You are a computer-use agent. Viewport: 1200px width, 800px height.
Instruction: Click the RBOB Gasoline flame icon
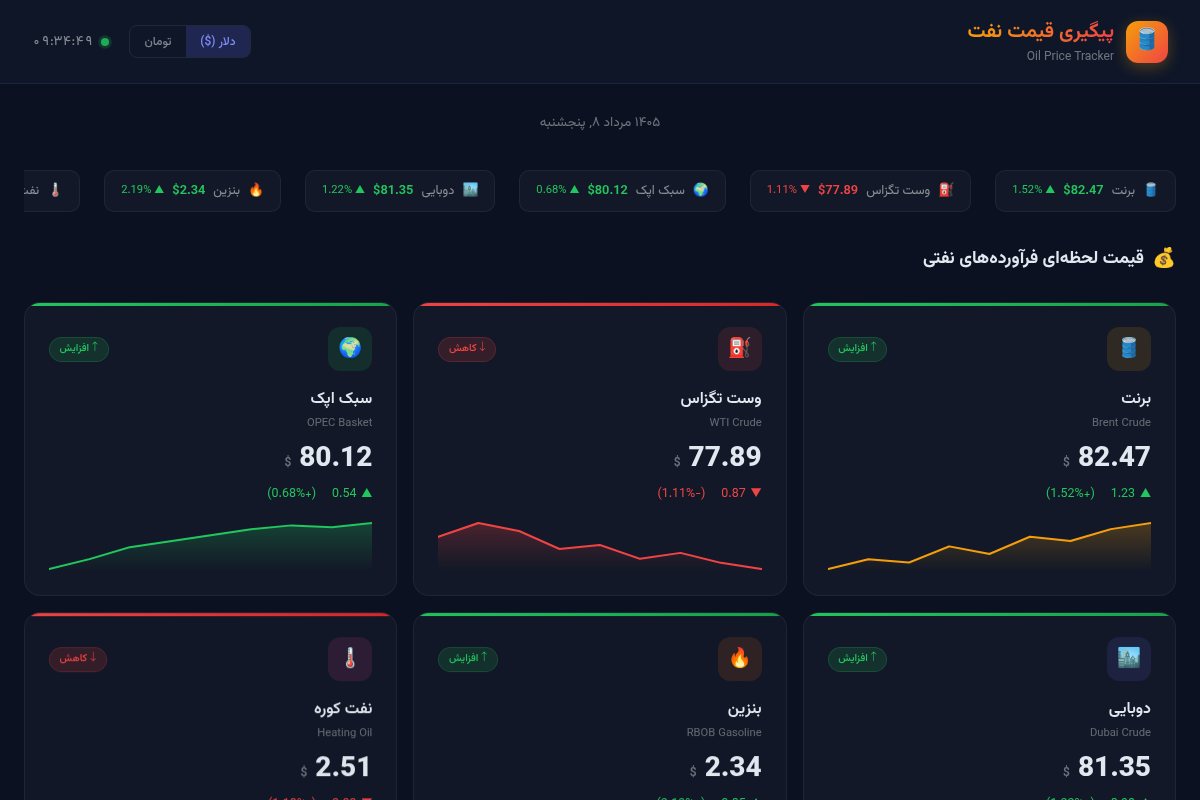[x=740, y=659]
